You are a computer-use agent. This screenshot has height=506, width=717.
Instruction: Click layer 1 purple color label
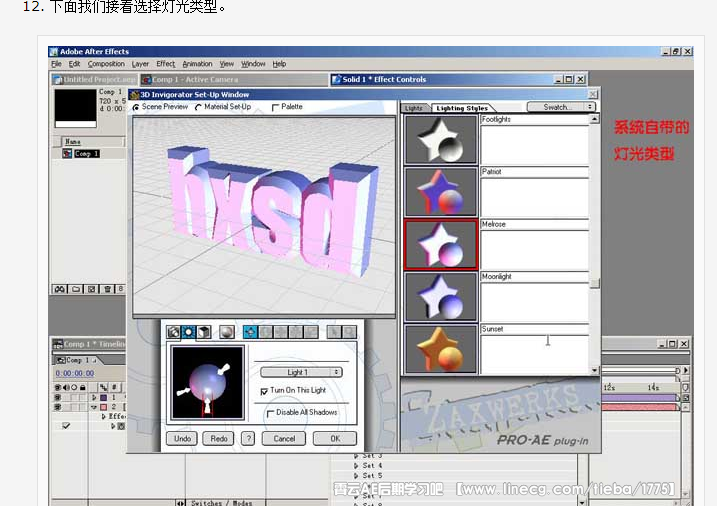(x=104, y=398)
